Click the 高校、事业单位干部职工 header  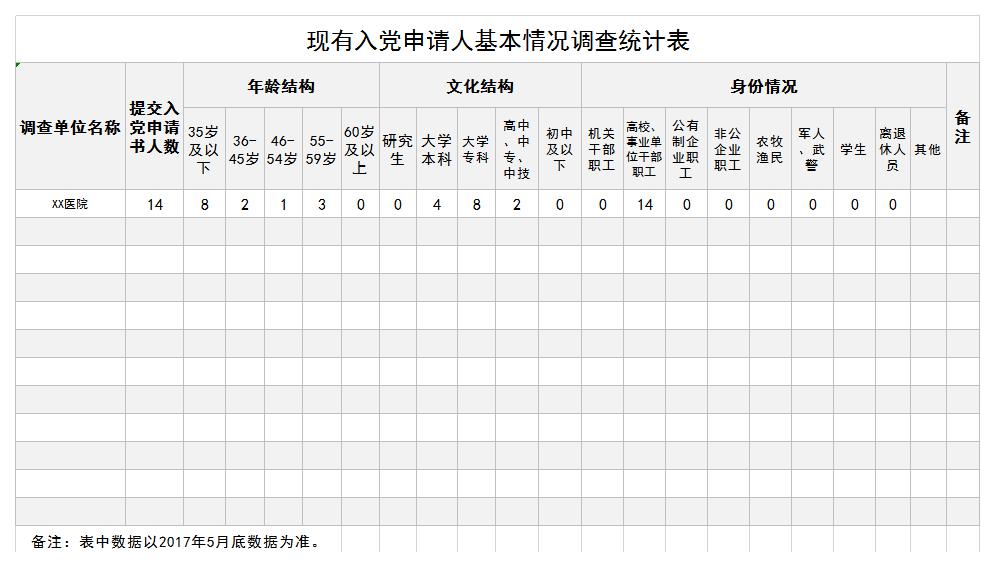pyautogui.click(x=644, y=149)
